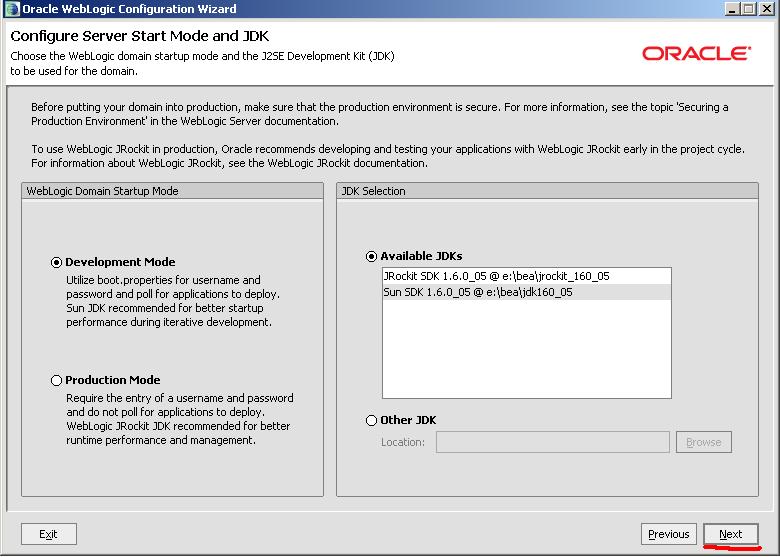780x557 pixels.
Task: Click the Oracle logo
Action: point(696,53)
